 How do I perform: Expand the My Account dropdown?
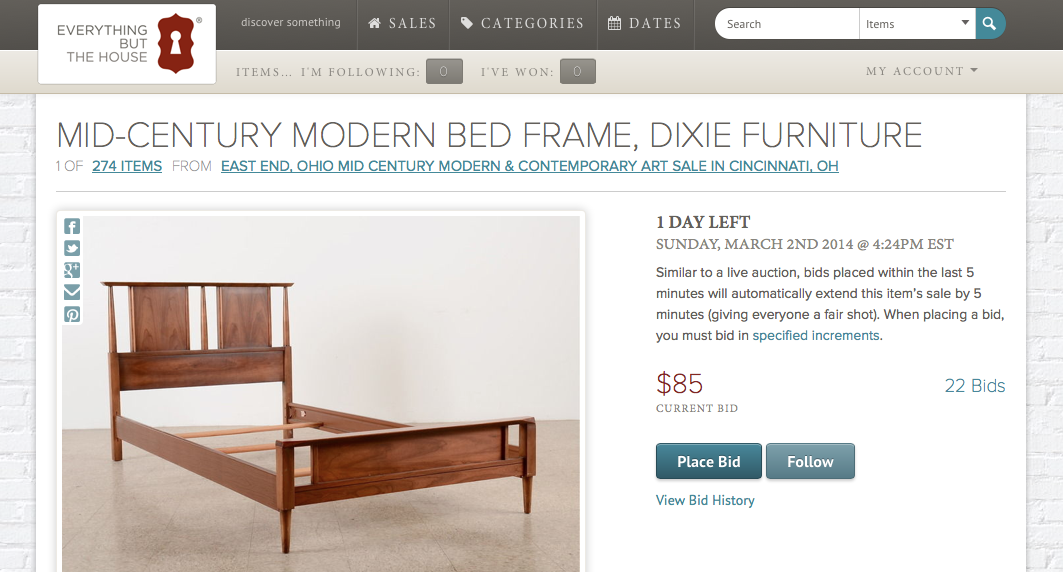pyautogui.click(x=921, y=71)
